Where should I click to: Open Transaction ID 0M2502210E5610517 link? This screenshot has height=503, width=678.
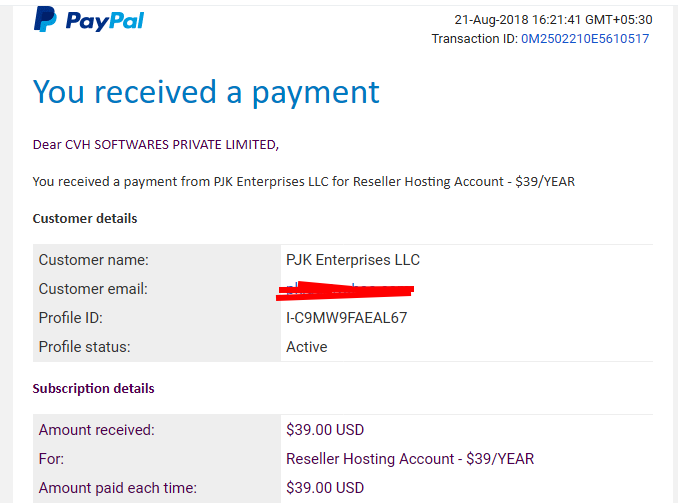[x=585, y=38]
